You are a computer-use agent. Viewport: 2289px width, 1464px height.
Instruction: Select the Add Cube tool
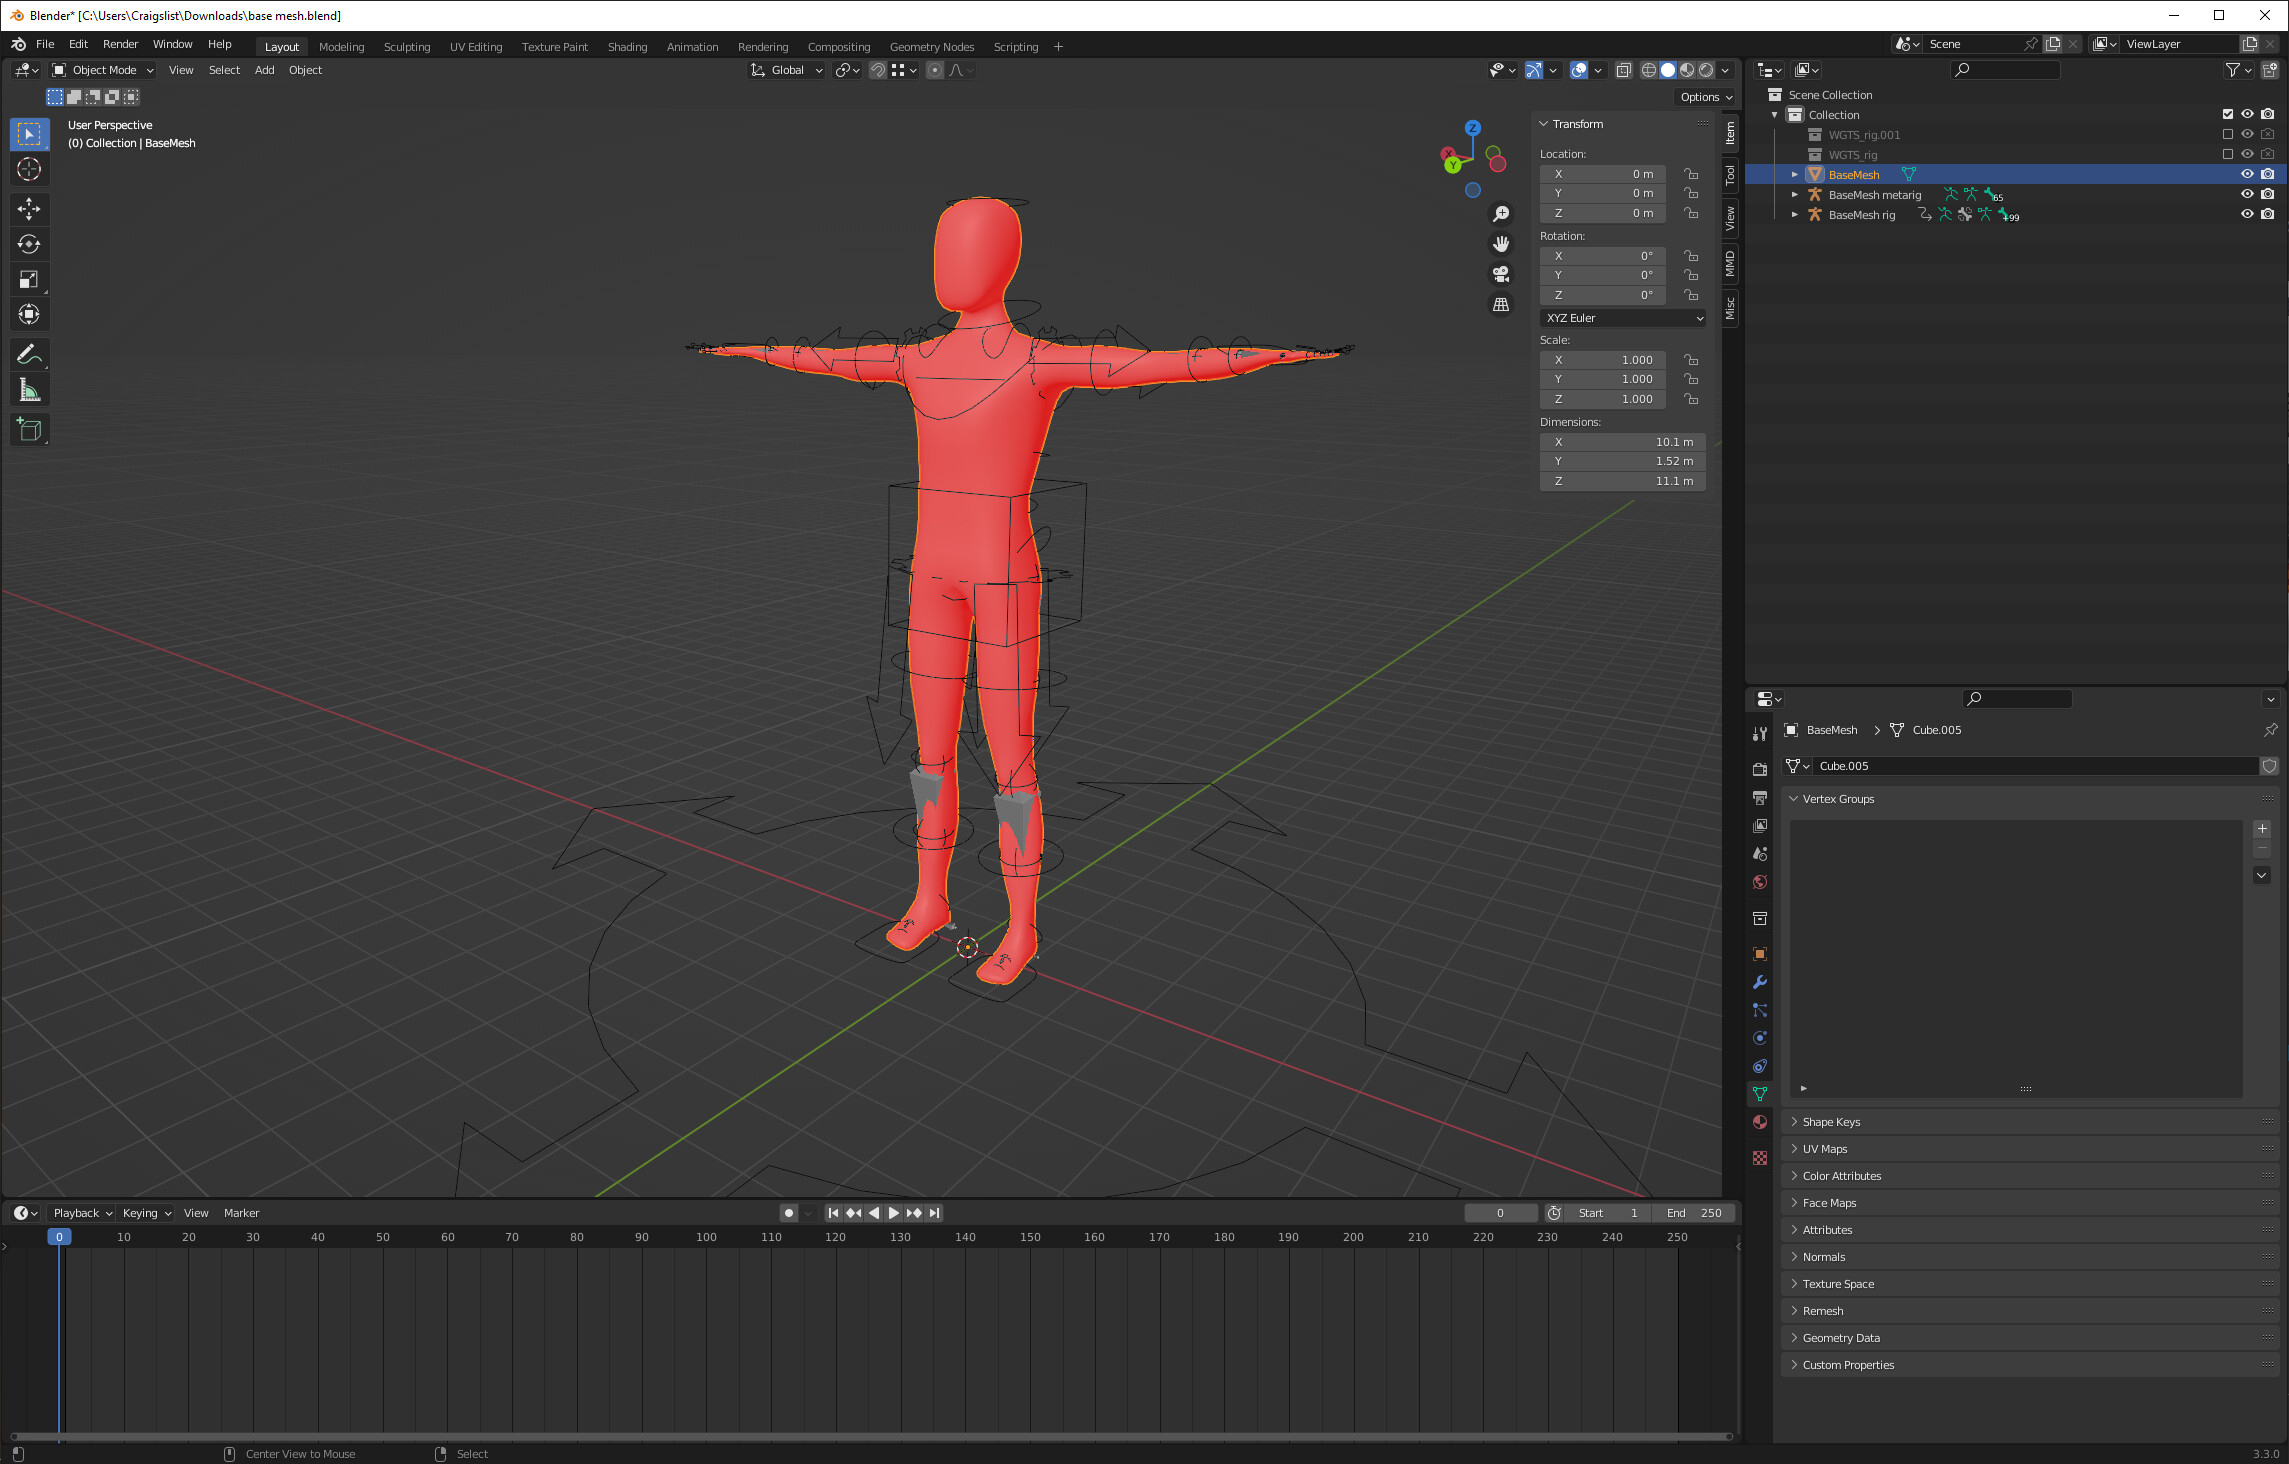(x=29, y=430)
